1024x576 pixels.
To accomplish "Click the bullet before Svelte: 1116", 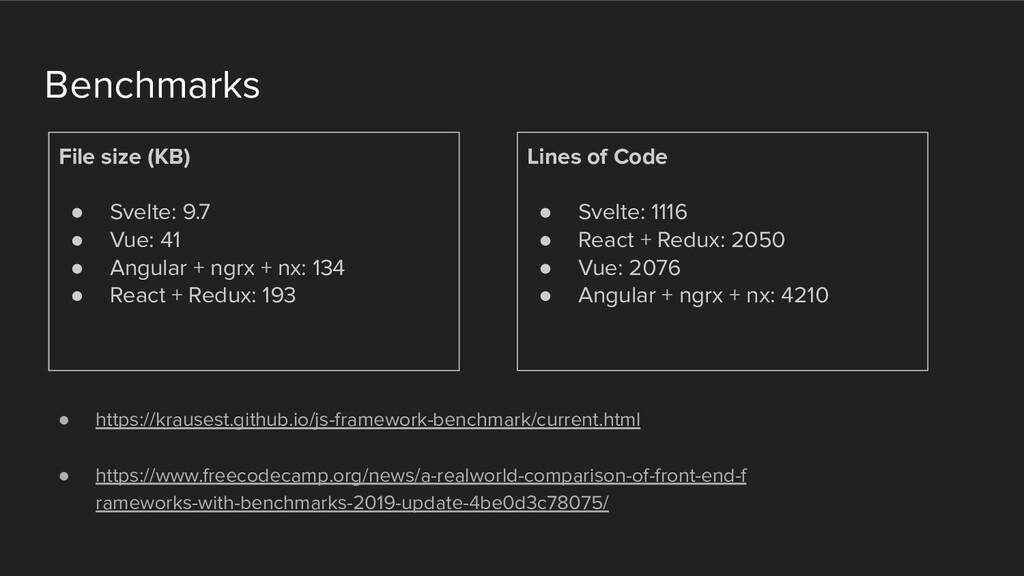I will coord(545,212).
